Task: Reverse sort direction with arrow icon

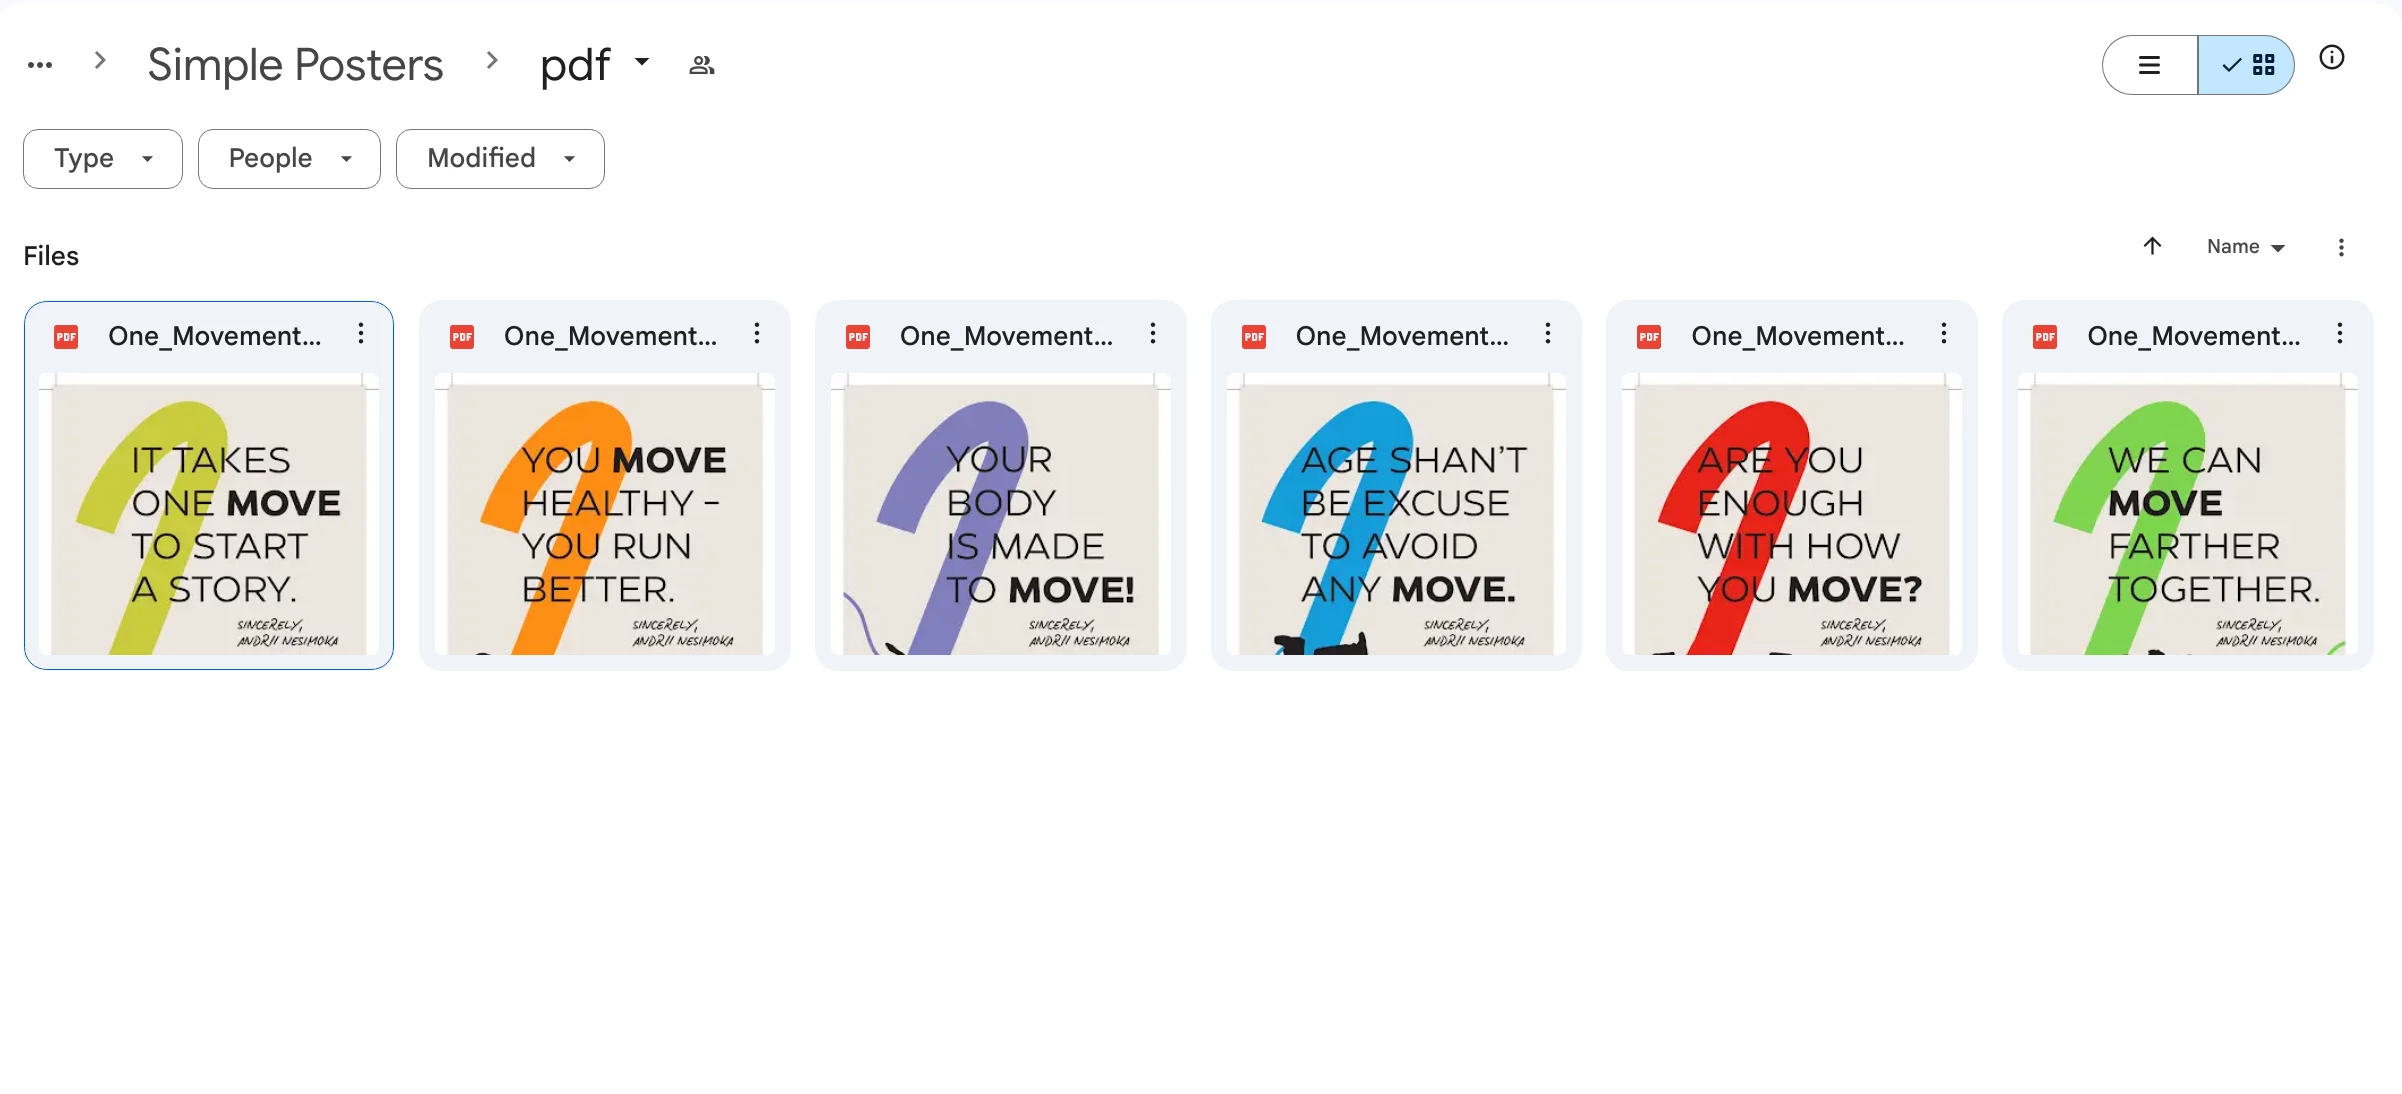Action: click(2153, 246)
